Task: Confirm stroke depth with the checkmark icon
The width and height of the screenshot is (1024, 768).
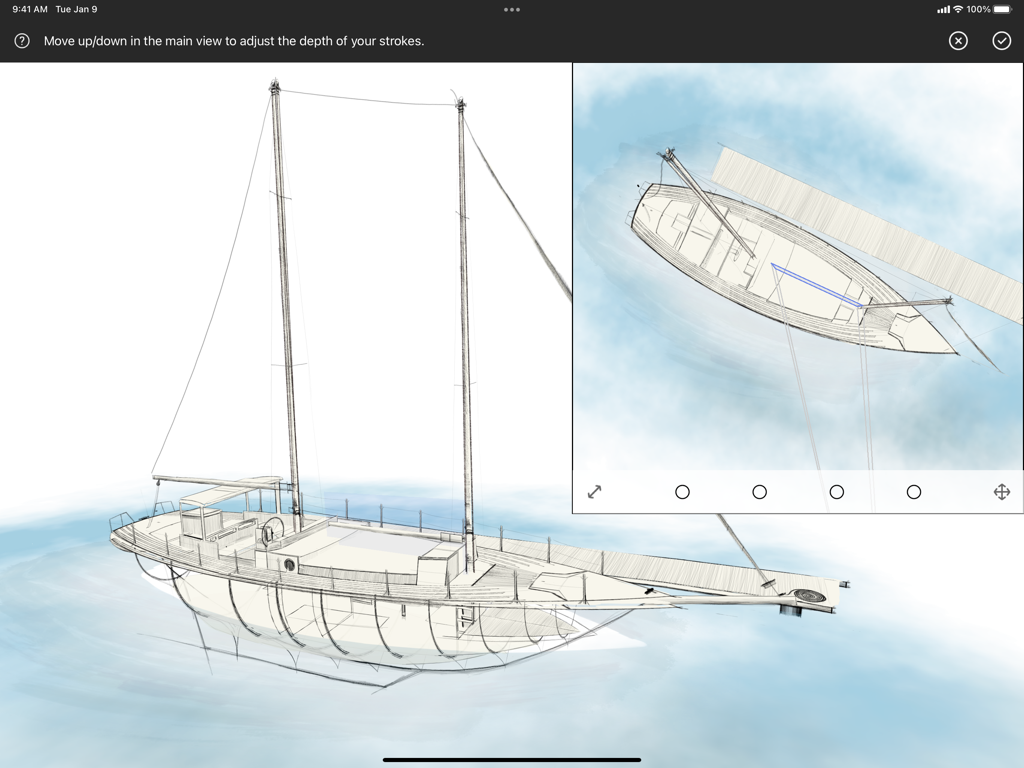Action: tap(1000, 41)
